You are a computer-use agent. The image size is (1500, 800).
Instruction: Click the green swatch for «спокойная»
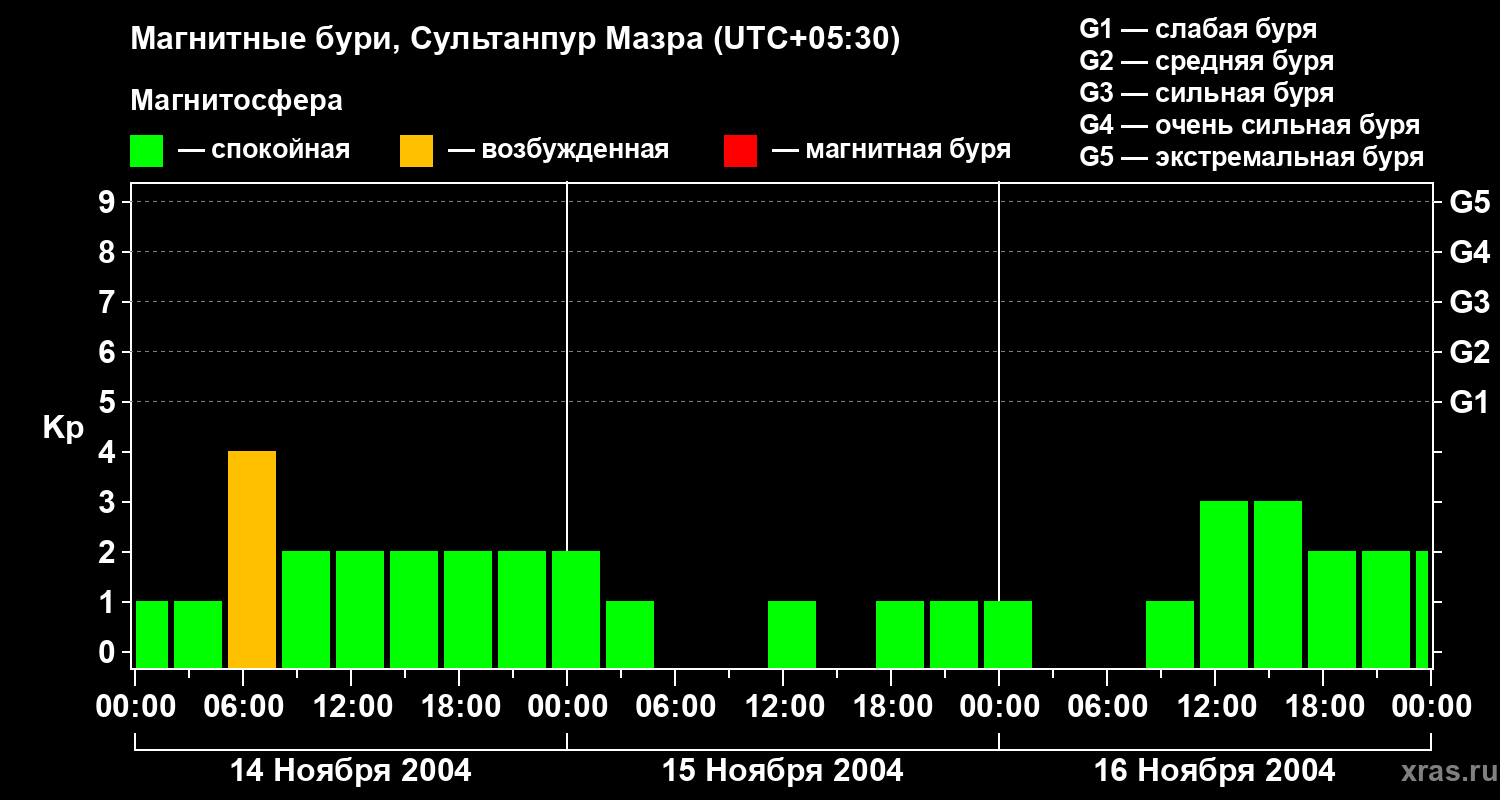click(x=147, y=150)
